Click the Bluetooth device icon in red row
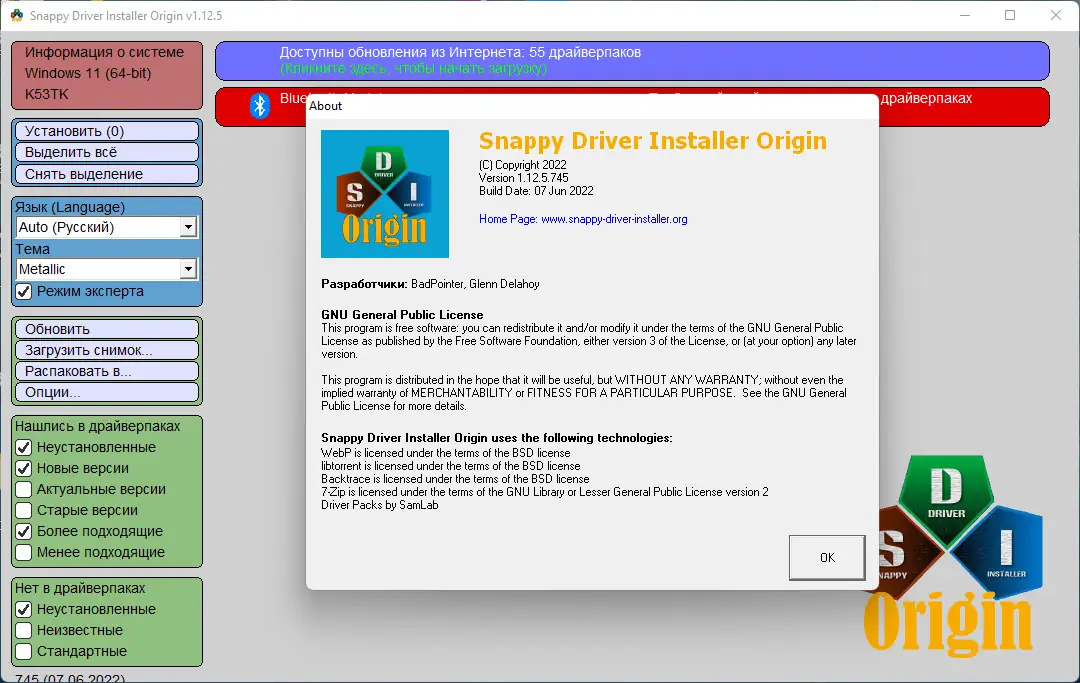Image resolution: width=1080 pixels, height=683 pixels. click(x=260, y=106)
